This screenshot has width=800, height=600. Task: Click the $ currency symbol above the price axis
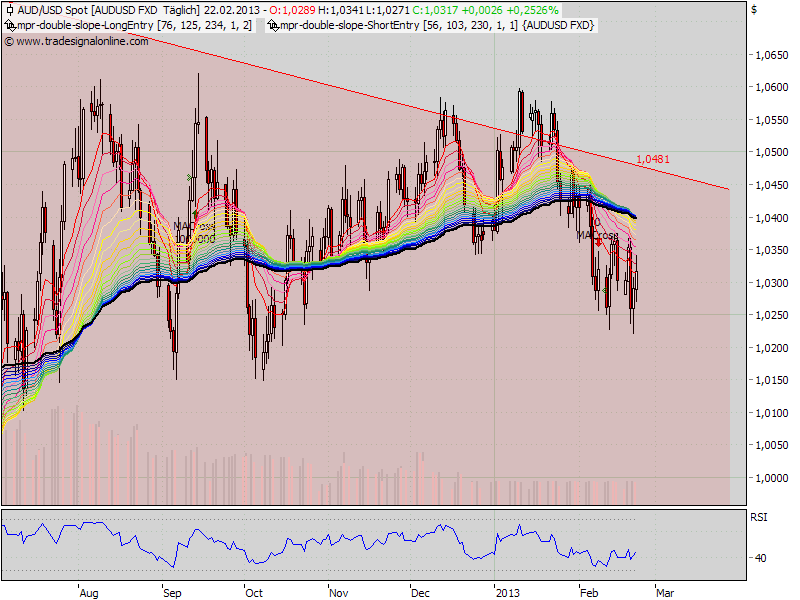pyautogui.click(x=753, y=9)
